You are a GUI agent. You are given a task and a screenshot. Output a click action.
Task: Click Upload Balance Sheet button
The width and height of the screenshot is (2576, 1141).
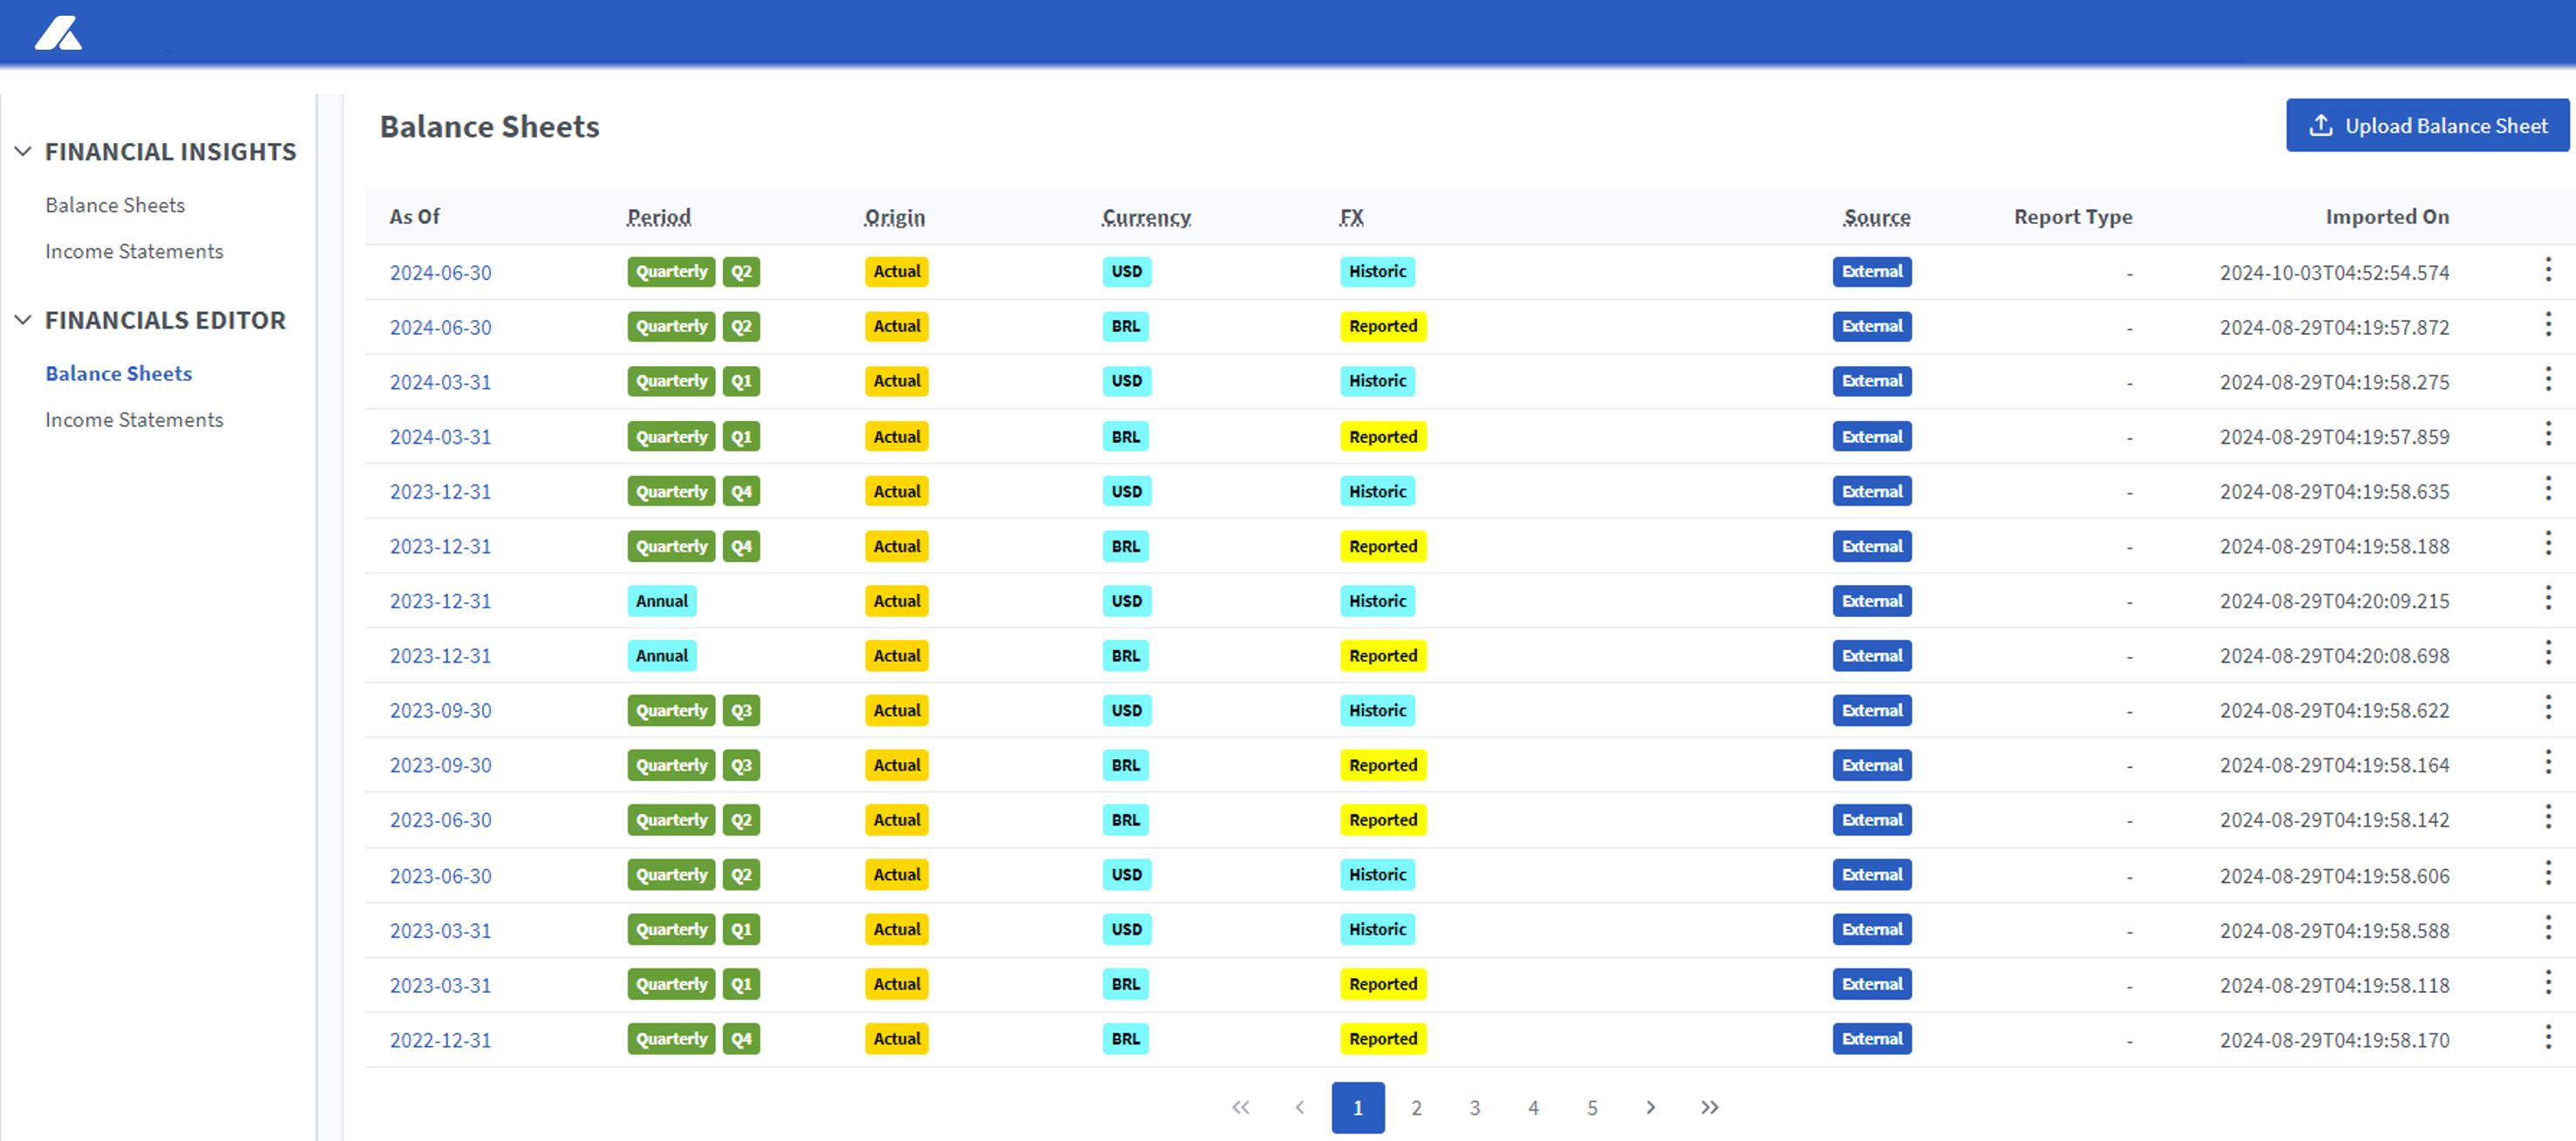tap(2427, 126)
